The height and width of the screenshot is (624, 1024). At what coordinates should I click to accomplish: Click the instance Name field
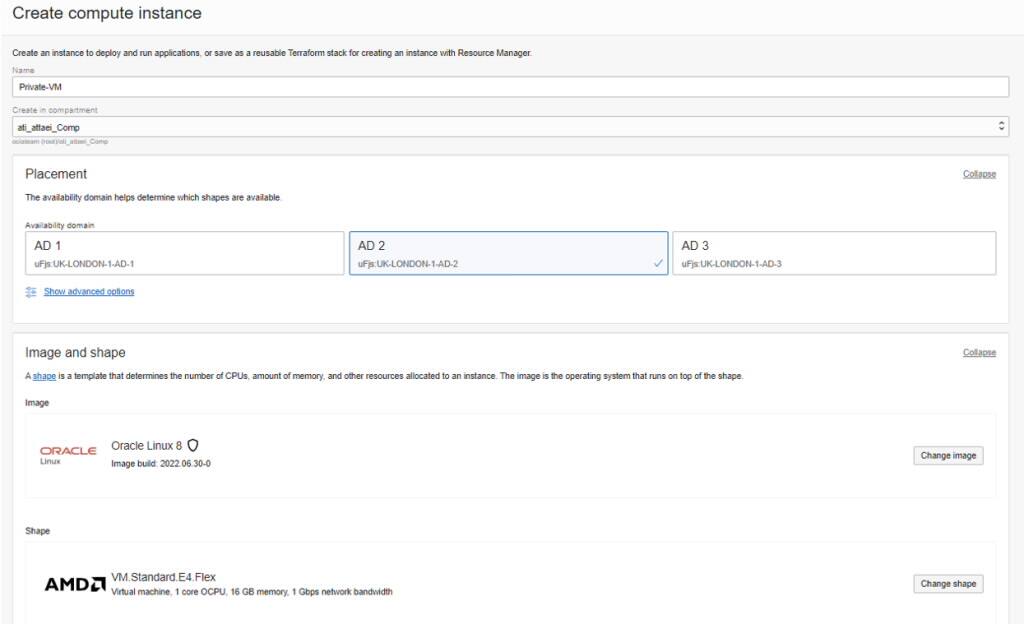pos(509,85)
